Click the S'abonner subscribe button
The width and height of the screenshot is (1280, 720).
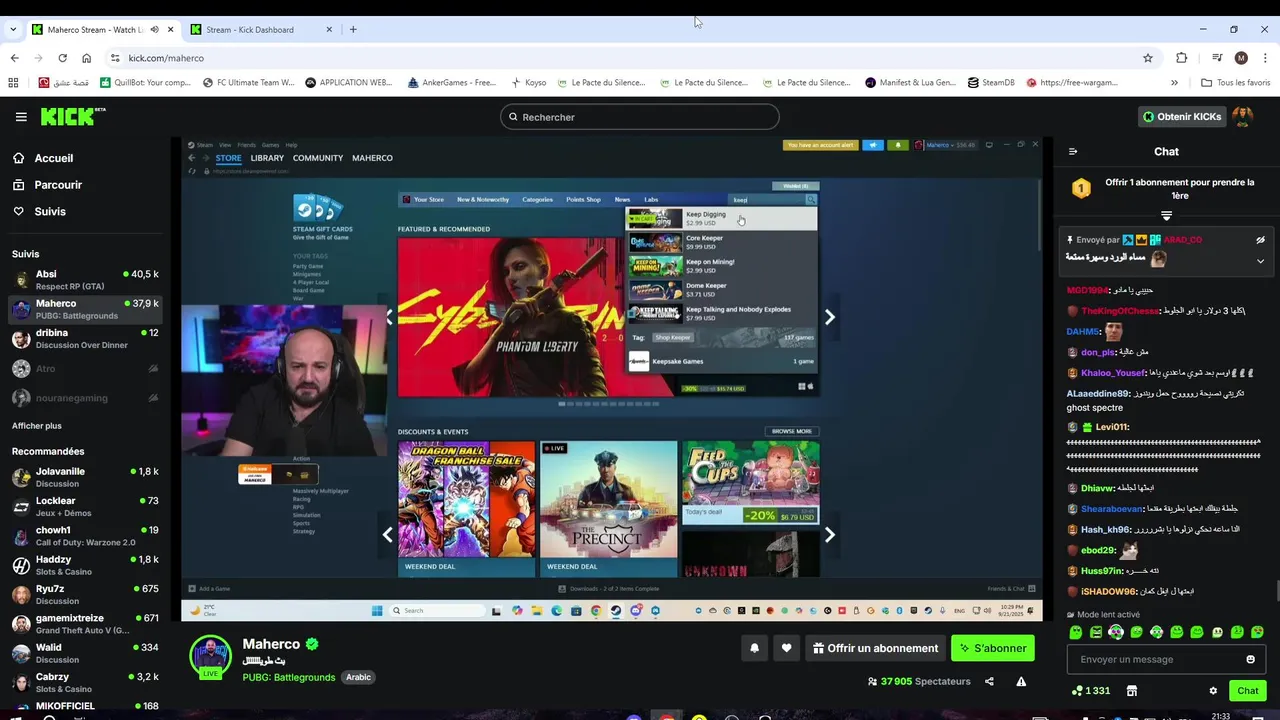pyautogui.click(x=992, y=648)
